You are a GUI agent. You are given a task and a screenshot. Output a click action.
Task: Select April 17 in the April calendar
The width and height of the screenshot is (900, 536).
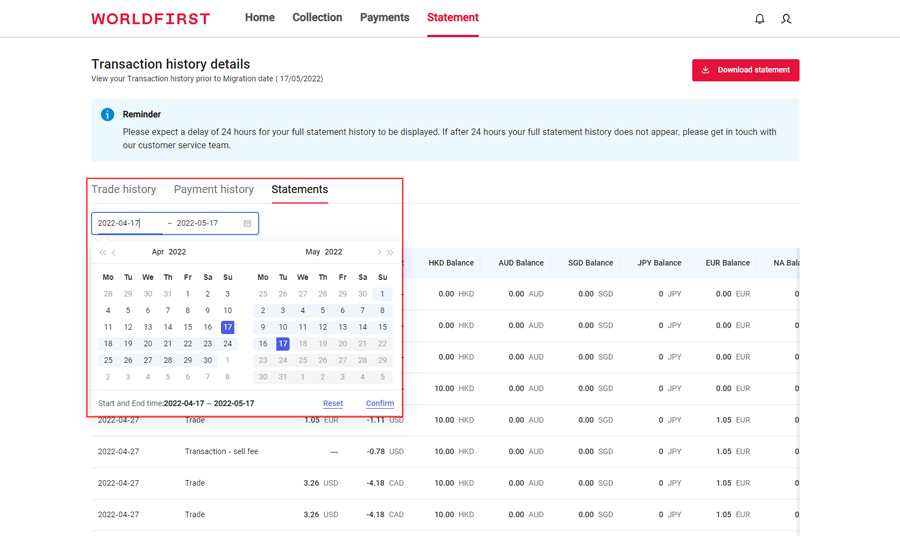tap(228, 327)
